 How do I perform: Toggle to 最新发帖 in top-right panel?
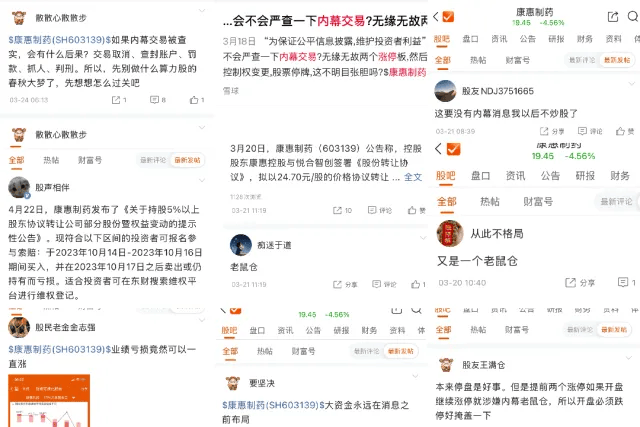617,60
